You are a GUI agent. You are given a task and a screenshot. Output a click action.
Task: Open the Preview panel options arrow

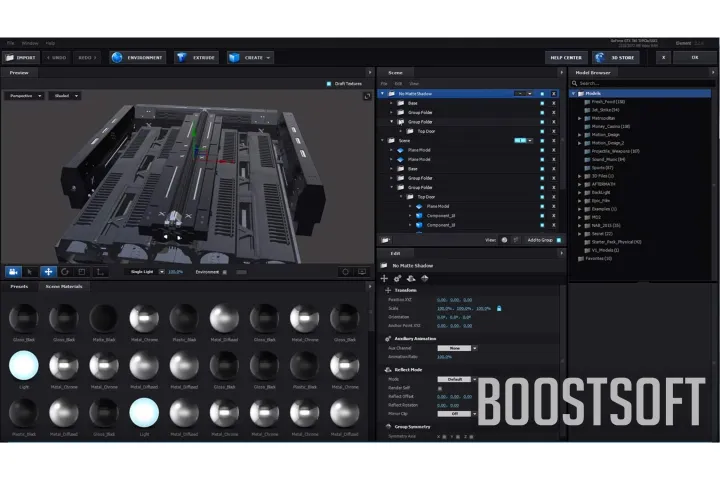[x=370, y=73]
